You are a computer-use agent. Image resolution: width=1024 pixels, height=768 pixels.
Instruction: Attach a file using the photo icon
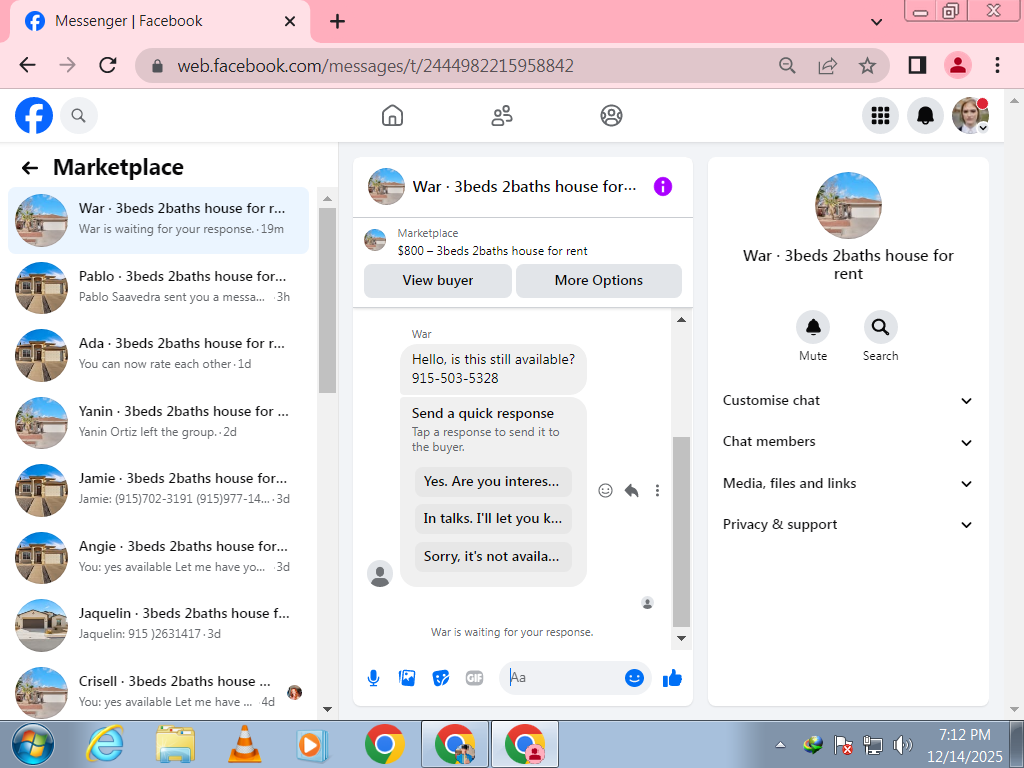click(x=407, y=678)
